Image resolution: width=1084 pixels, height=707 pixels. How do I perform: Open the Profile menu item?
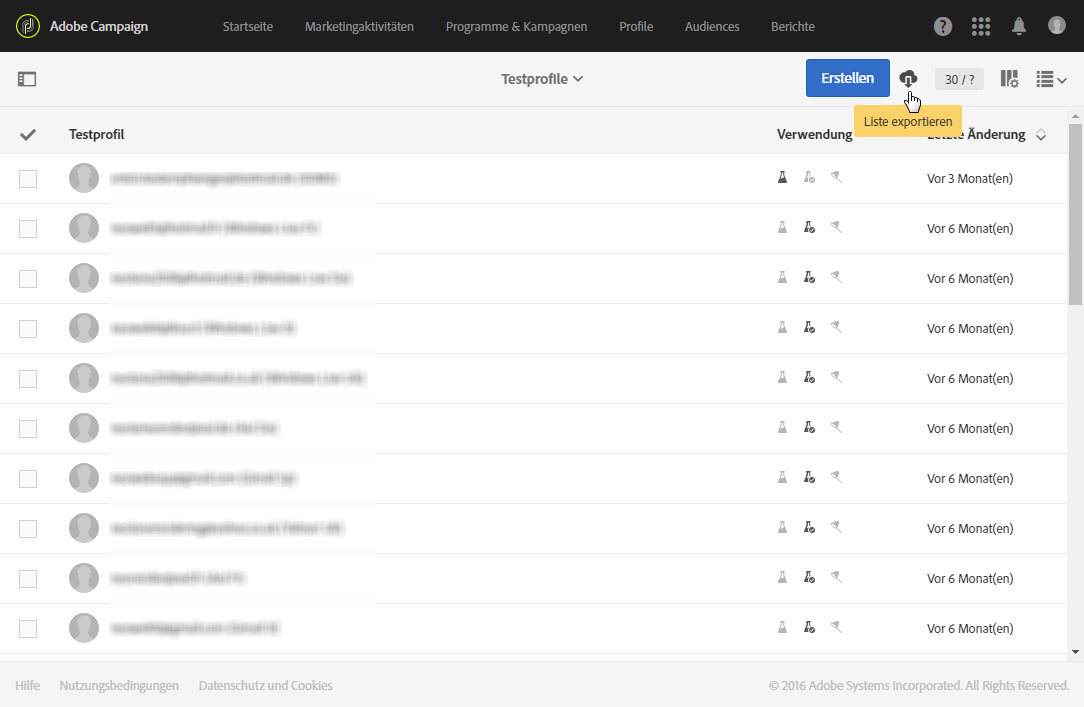click(x=636, y=26)
